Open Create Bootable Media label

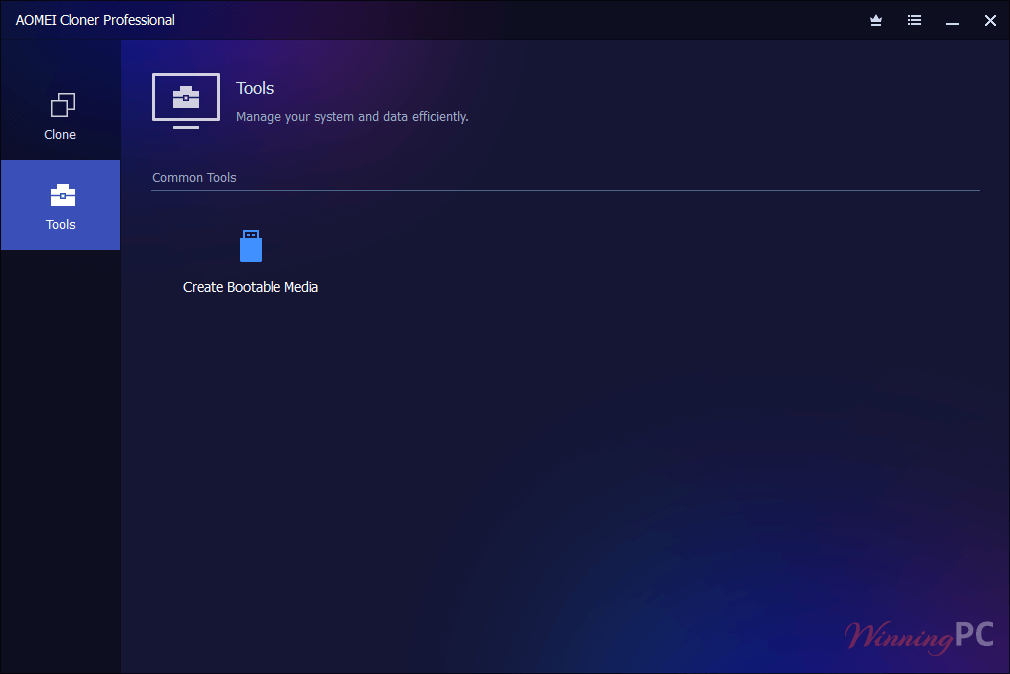click(251, 287)
